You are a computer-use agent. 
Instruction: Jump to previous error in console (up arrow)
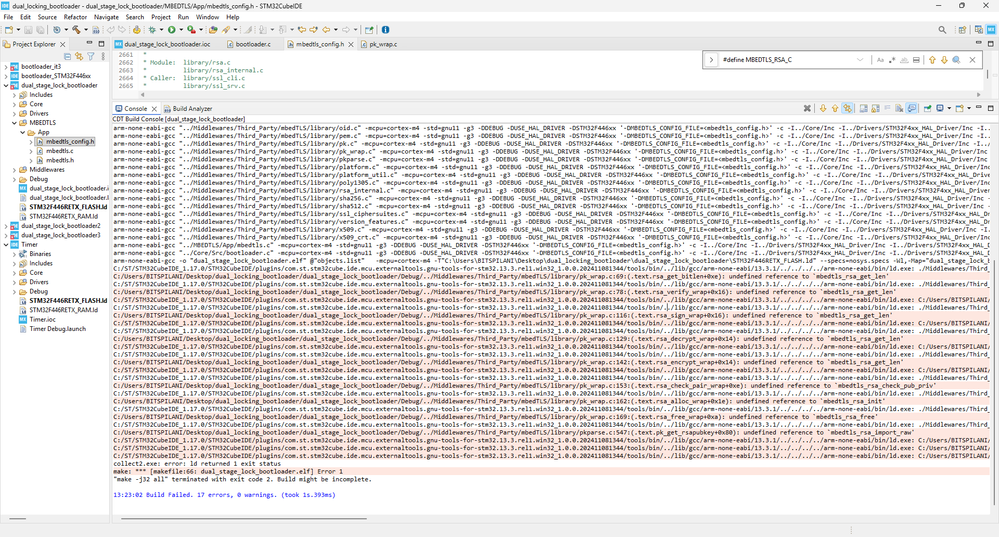835,108
